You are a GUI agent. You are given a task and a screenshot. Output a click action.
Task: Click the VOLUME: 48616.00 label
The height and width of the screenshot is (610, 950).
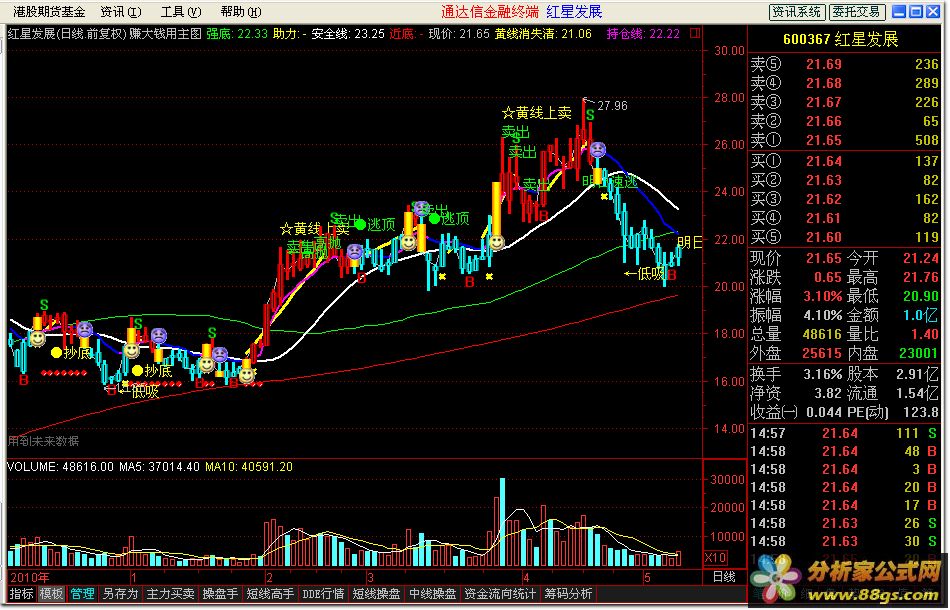click(60, 467)
